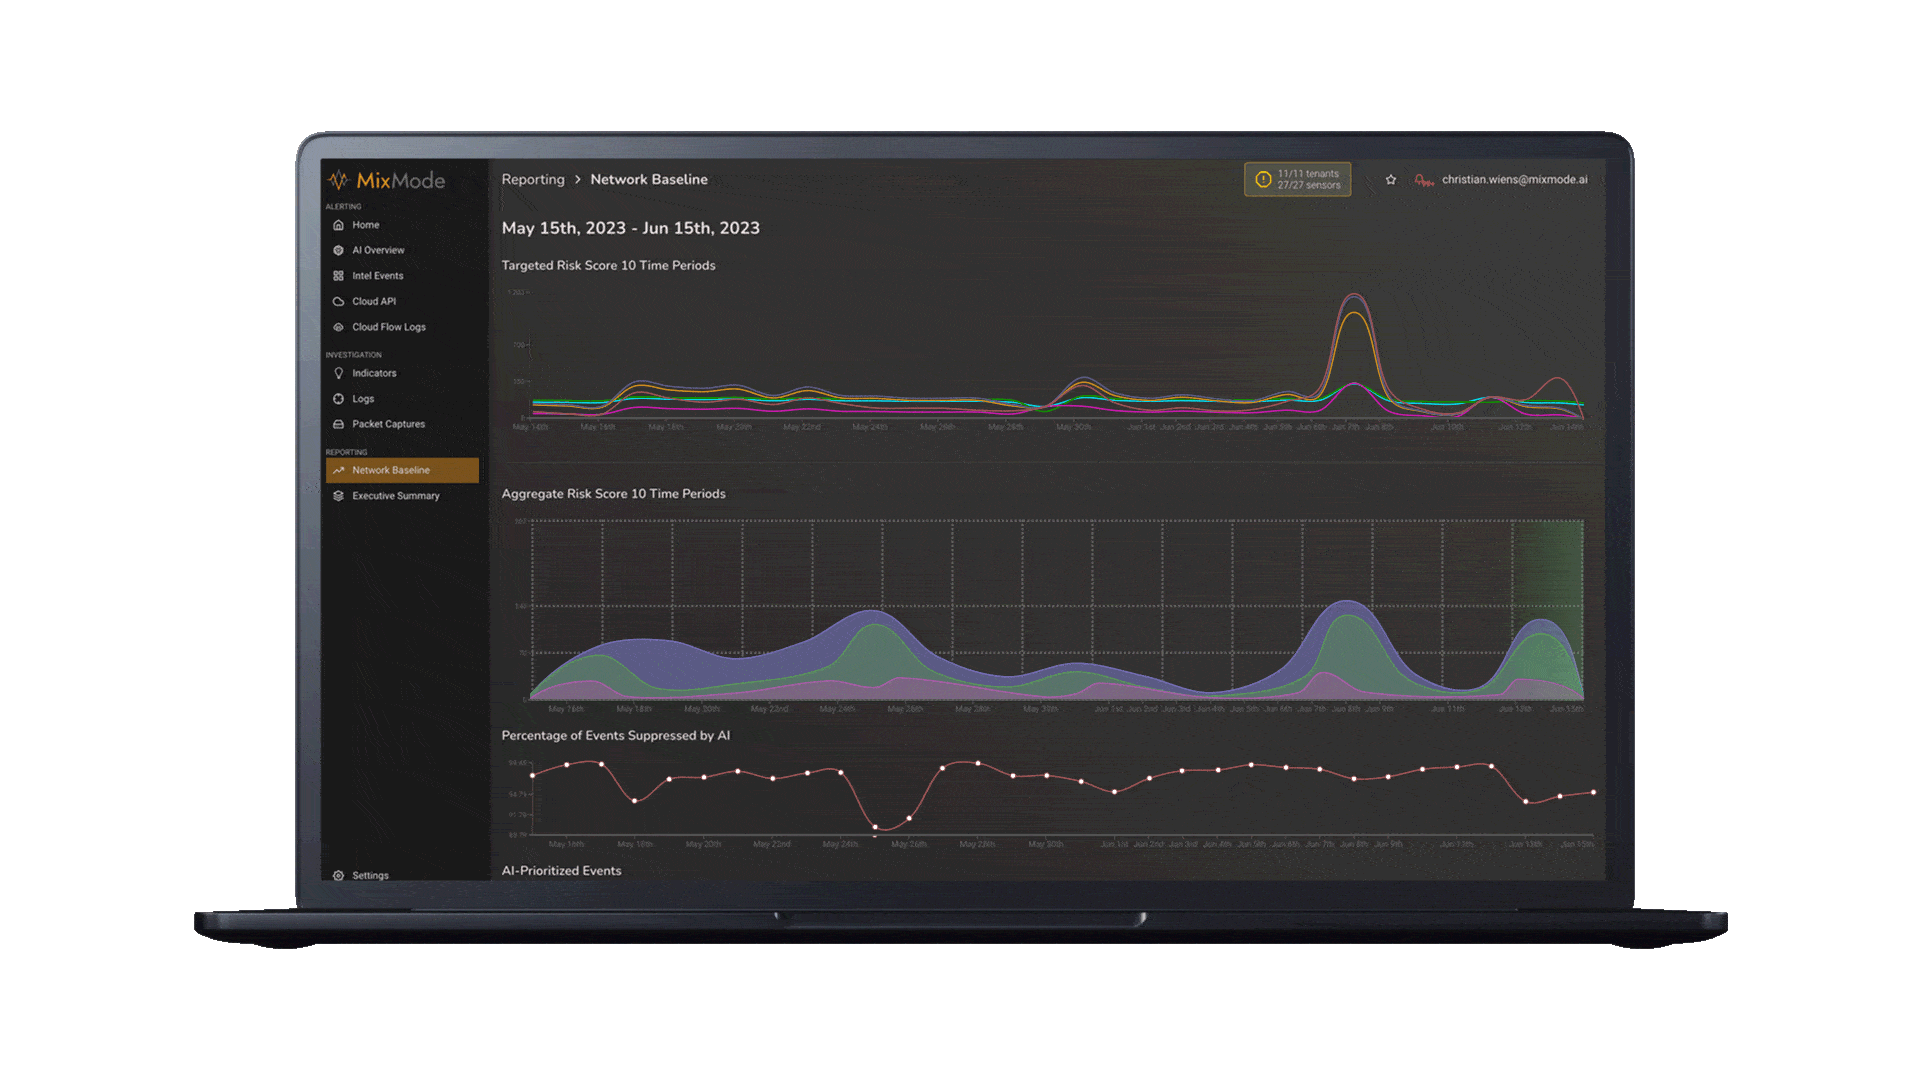
Task: Click the Network Baseline reporting icon
Action: click(x=339, y=469)
